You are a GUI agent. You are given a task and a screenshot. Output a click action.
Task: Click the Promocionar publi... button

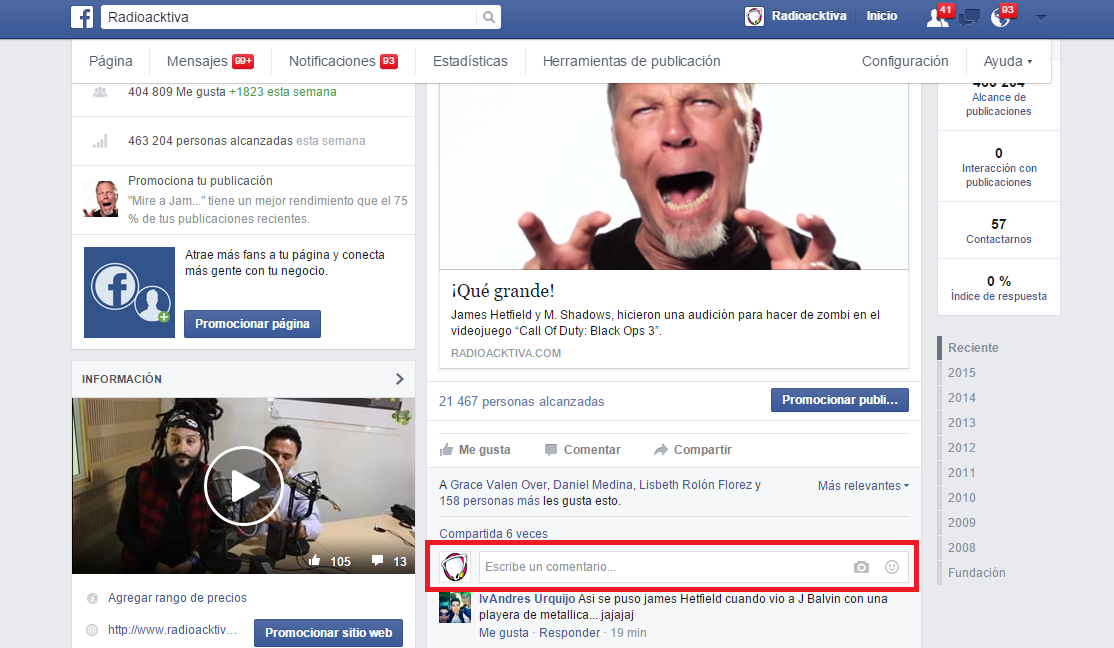840,400
